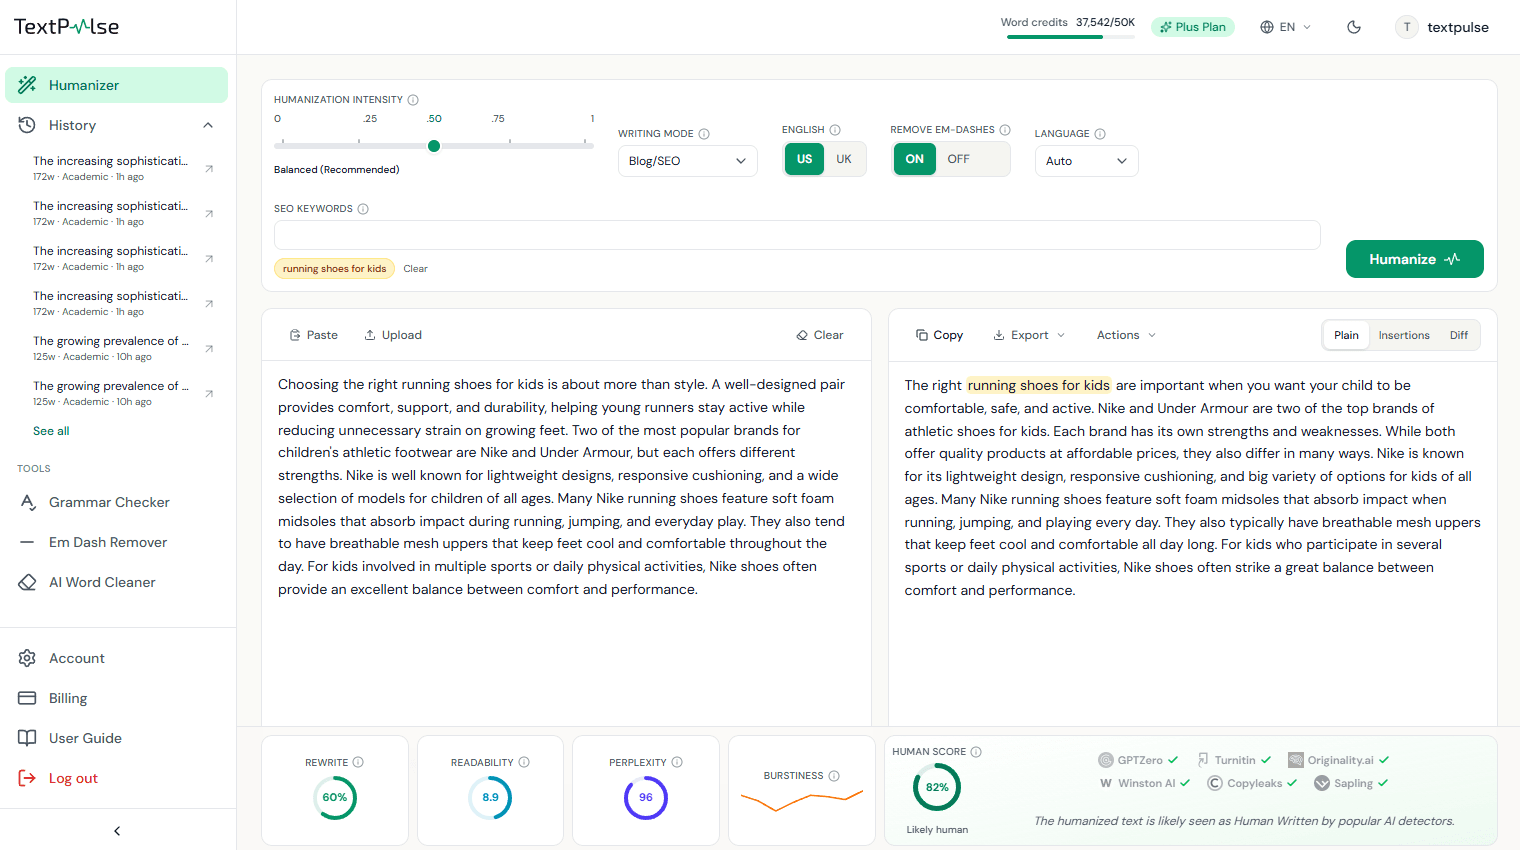
Task: Click the SEO Keywords info icon
Action: coord(363,209)
